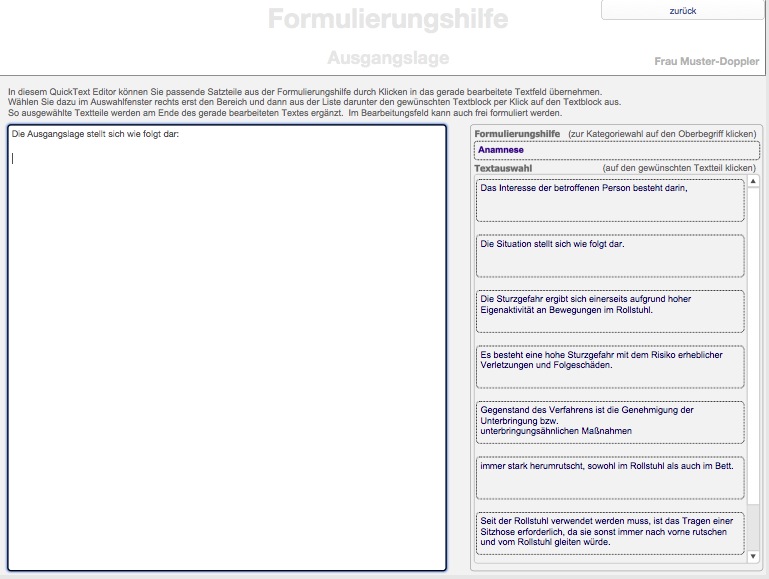Viewport: 769px width, 579px height.
Task: Click the Formulierungshilfe panel heading
Action: point(517,134)
